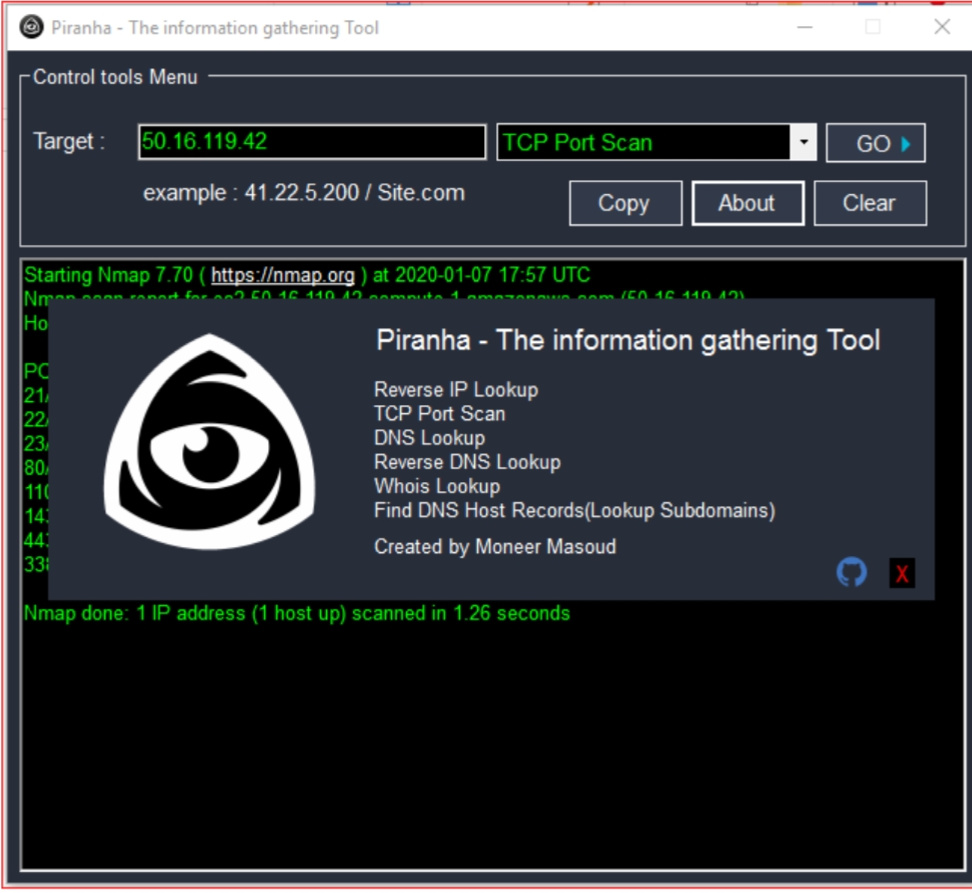Click the 'Reverse DNS Lookup' line
The height and width of the screenshot is (893, 972).
pos(467,462)
